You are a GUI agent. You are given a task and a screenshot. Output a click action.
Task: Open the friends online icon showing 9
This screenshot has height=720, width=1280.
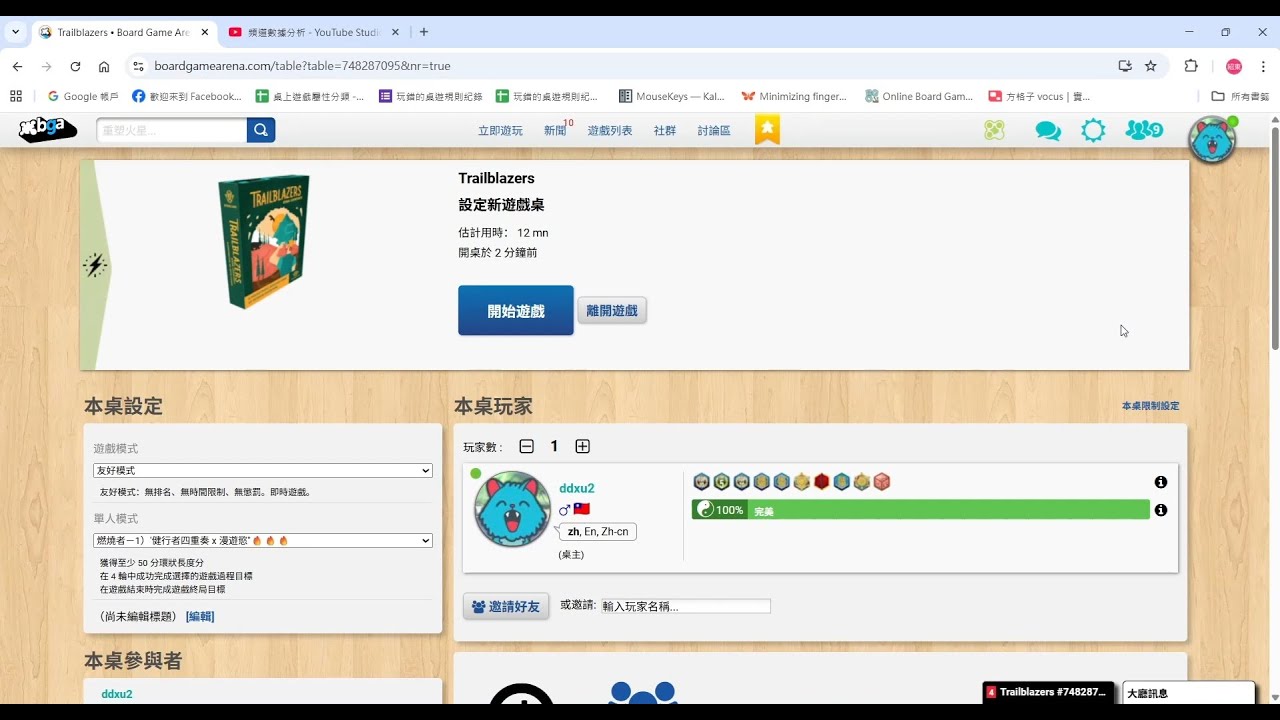point(1144,130)
